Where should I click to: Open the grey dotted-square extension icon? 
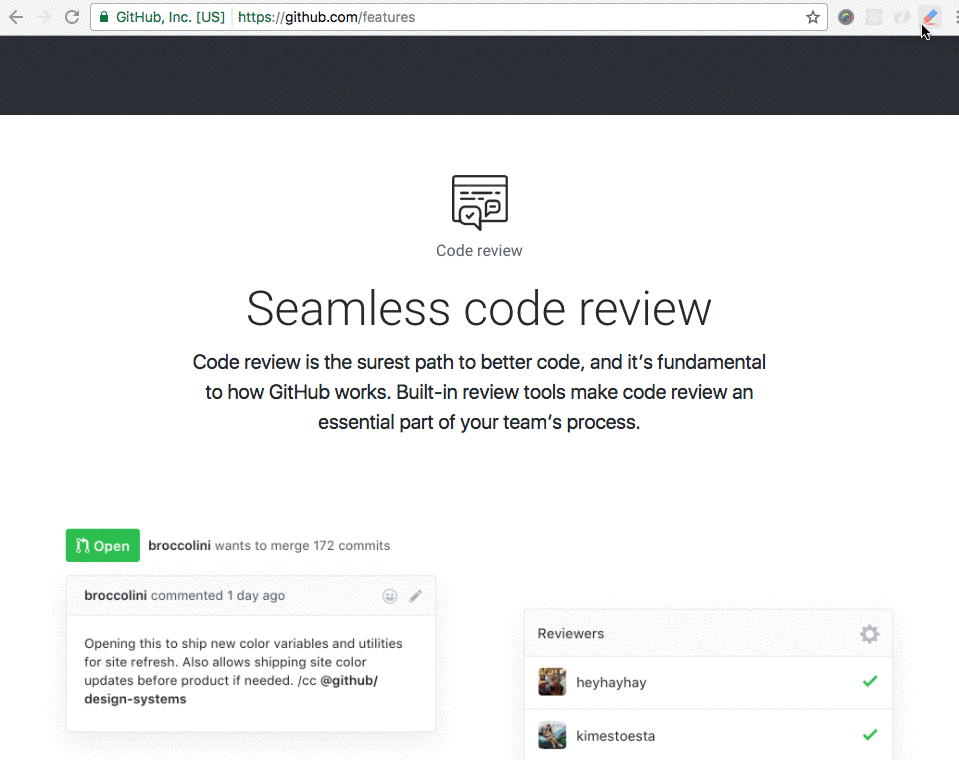tap(874, 17)
